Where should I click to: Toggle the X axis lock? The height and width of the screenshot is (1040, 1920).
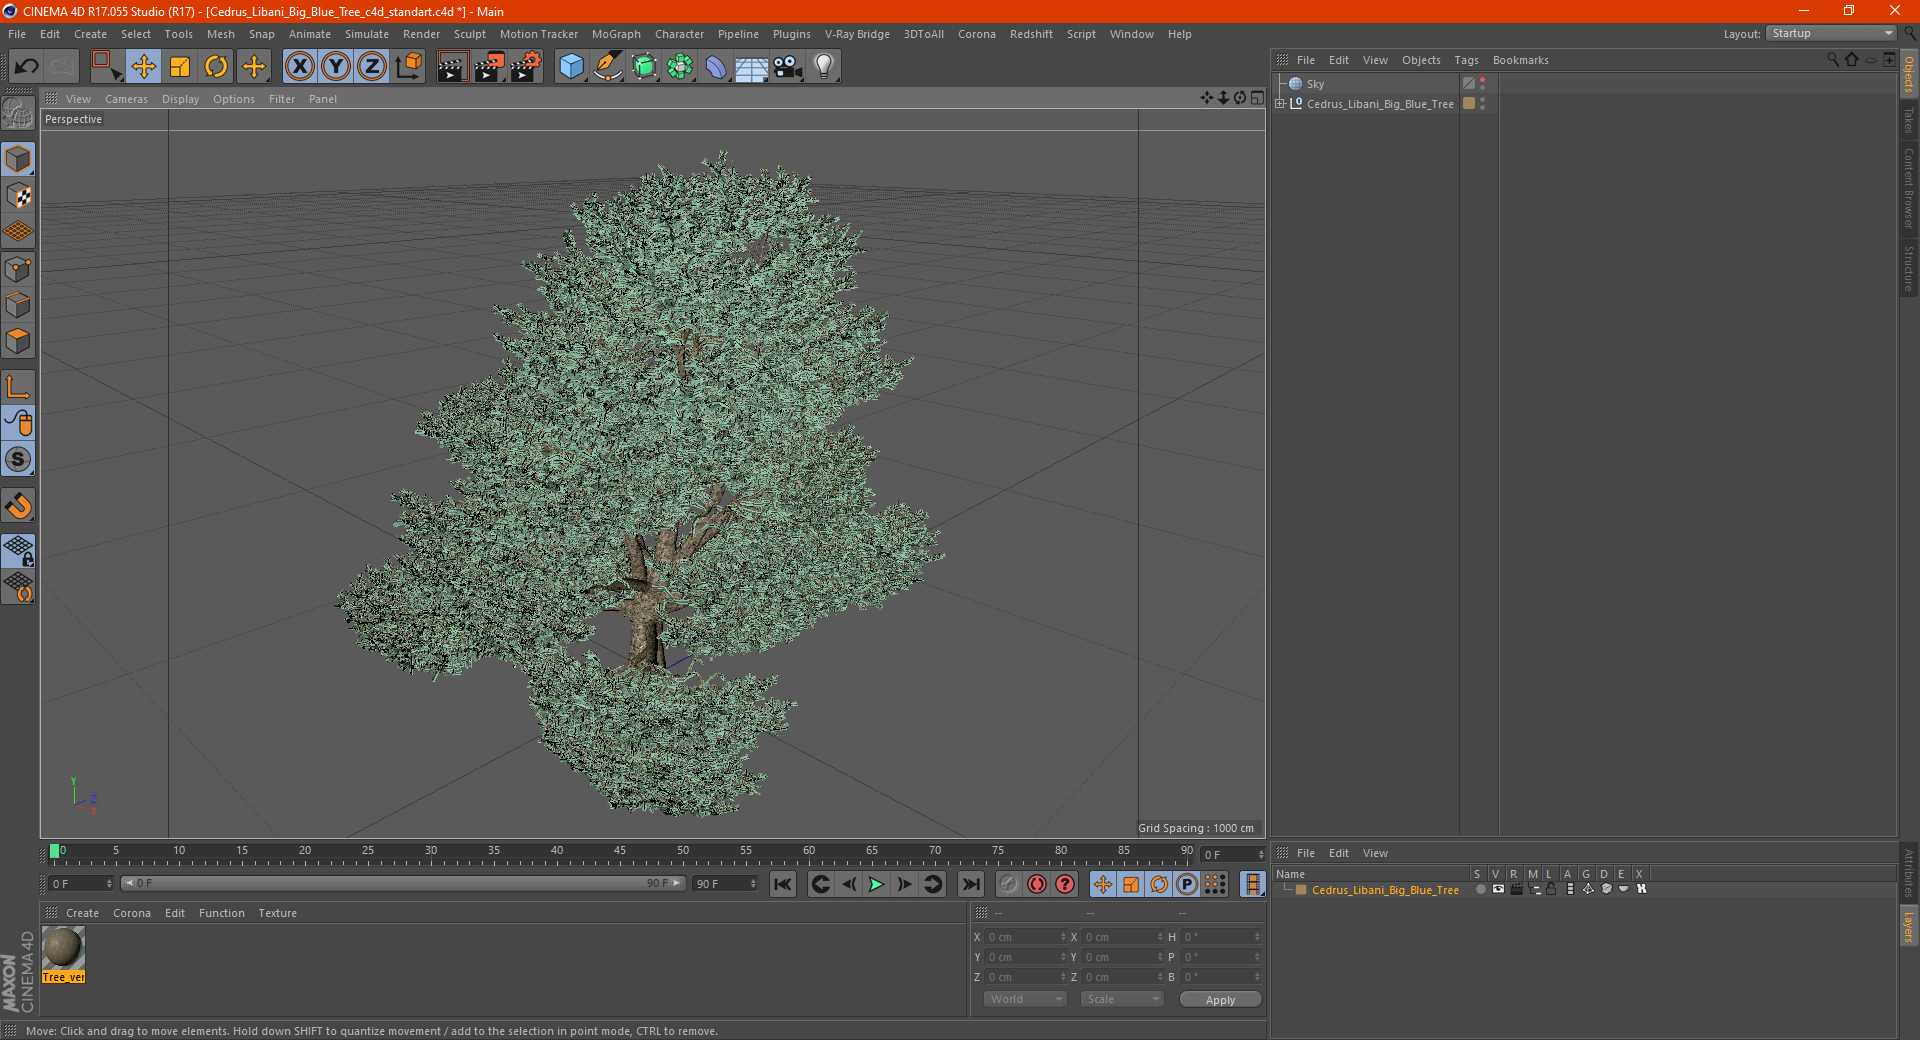tap(299, 67)
